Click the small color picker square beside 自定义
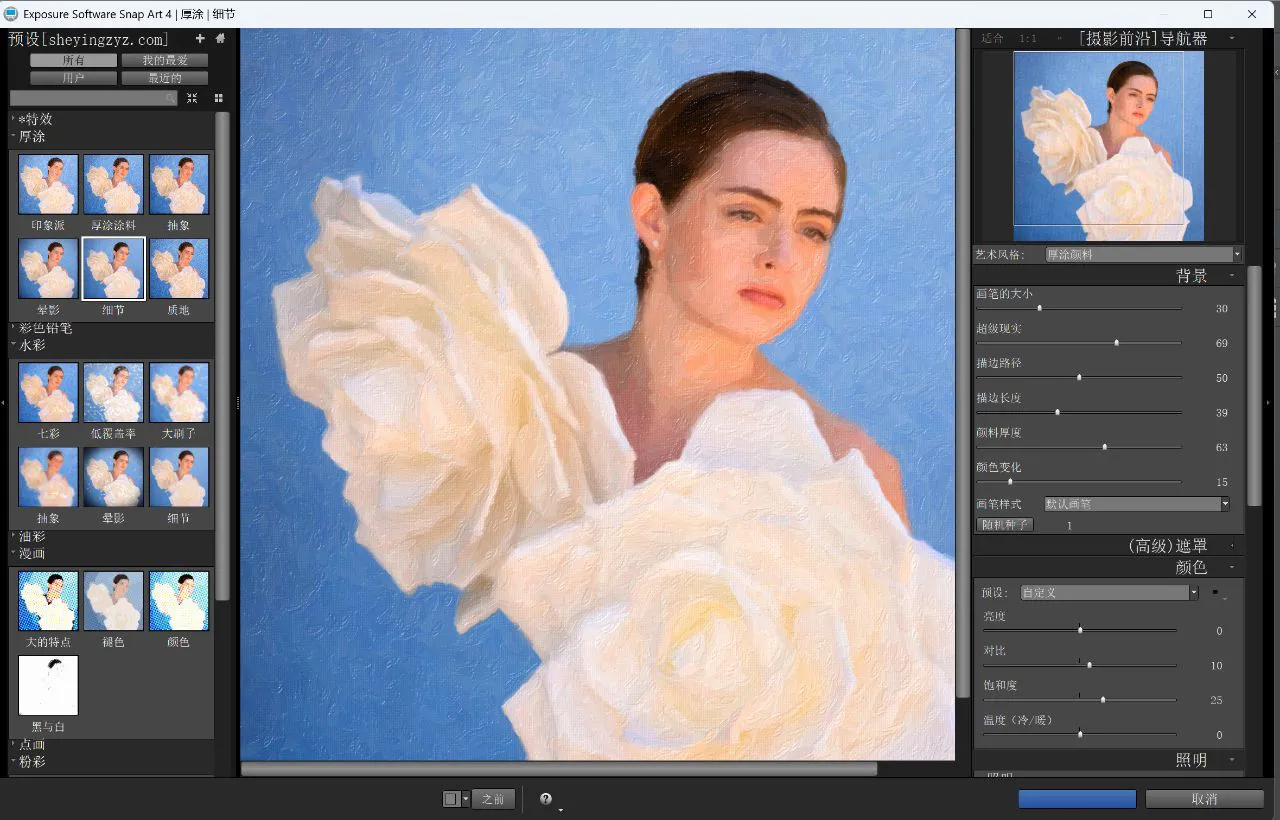The image size is (1280, 820). 1215,592
